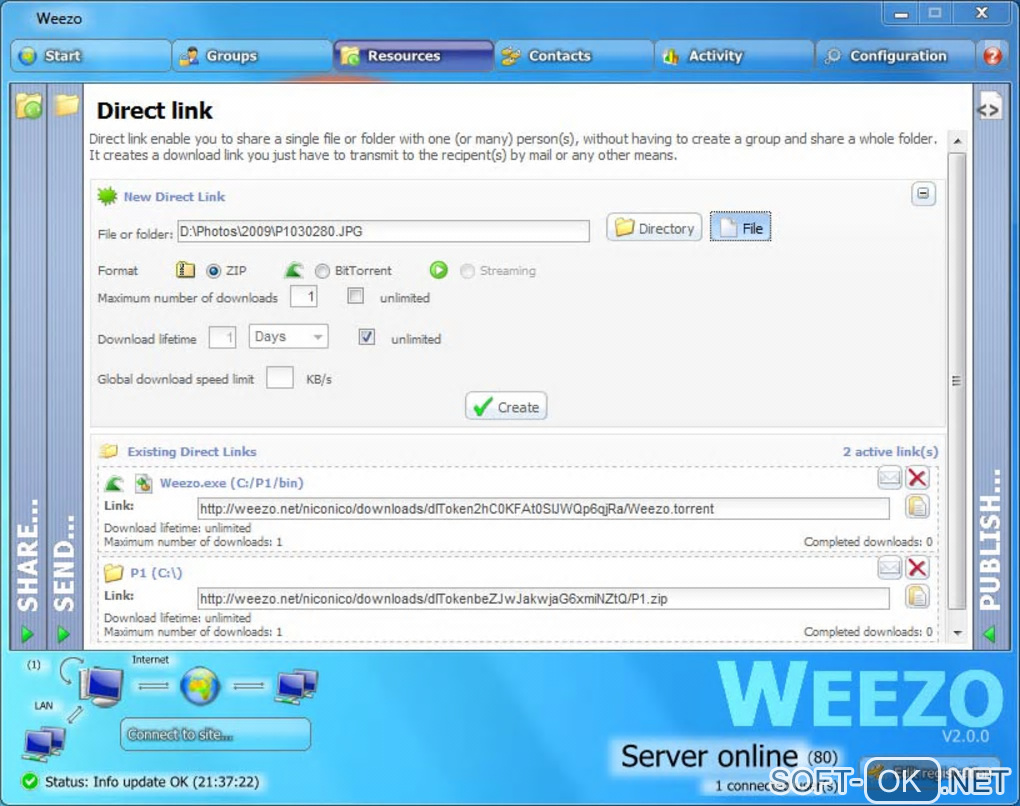Click the P1 folder icon
Screen dimensions: 1020x806
114,572
